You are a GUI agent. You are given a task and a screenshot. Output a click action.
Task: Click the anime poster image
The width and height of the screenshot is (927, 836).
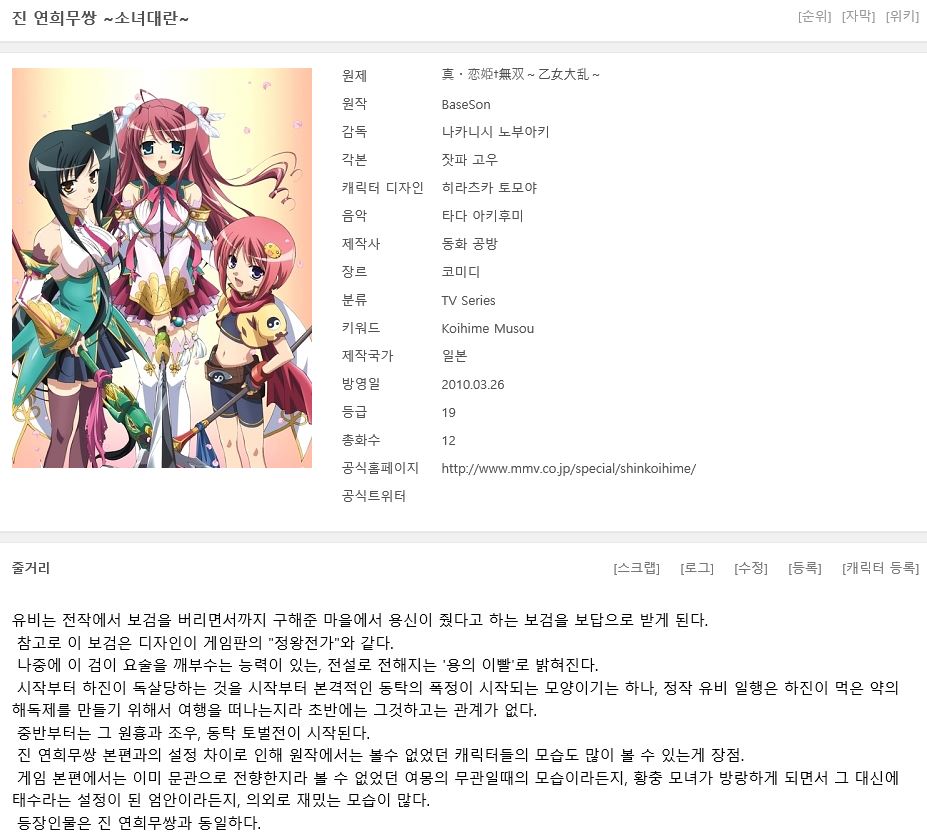[x=162, y=268]
